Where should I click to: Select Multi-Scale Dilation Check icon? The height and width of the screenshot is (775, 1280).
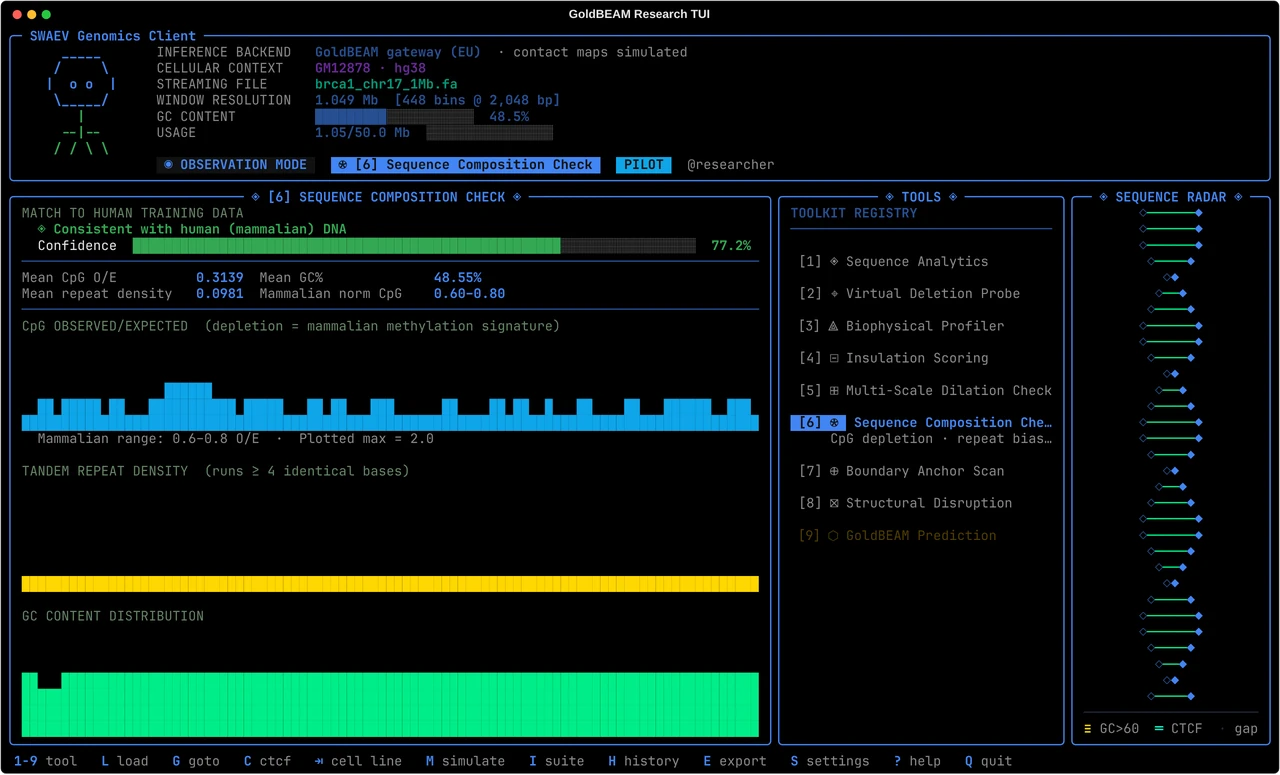click(834, 391)
